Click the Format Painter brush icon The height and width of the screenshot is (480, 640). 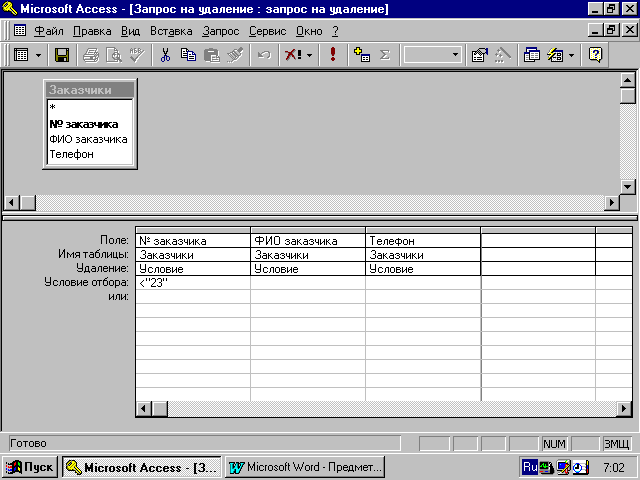pyautogui.click(x=235, y=55)
